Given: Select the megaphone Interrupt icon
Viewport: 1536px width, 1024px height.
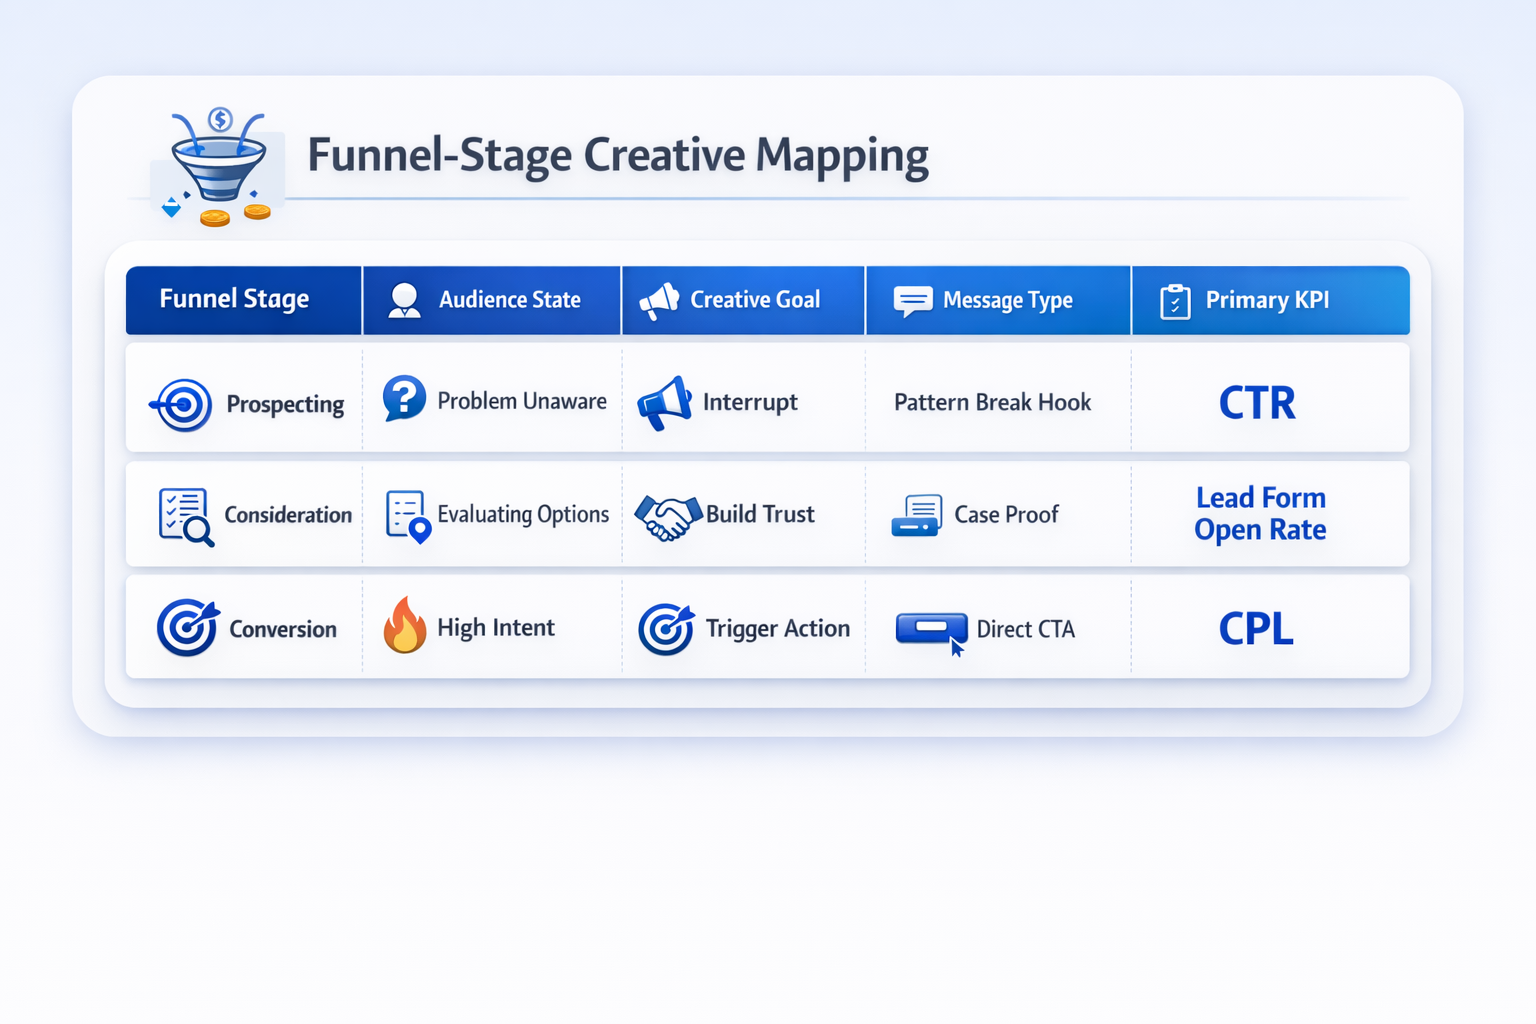Looking at the screenshot, I should (x=665, y=402).
